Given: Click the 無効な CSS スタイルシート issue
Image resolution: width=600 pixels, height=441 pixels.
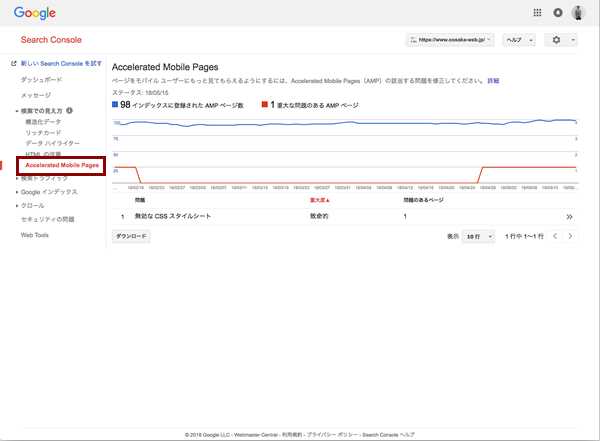Looking at the screenshot, I should click(x=173, y=216).
